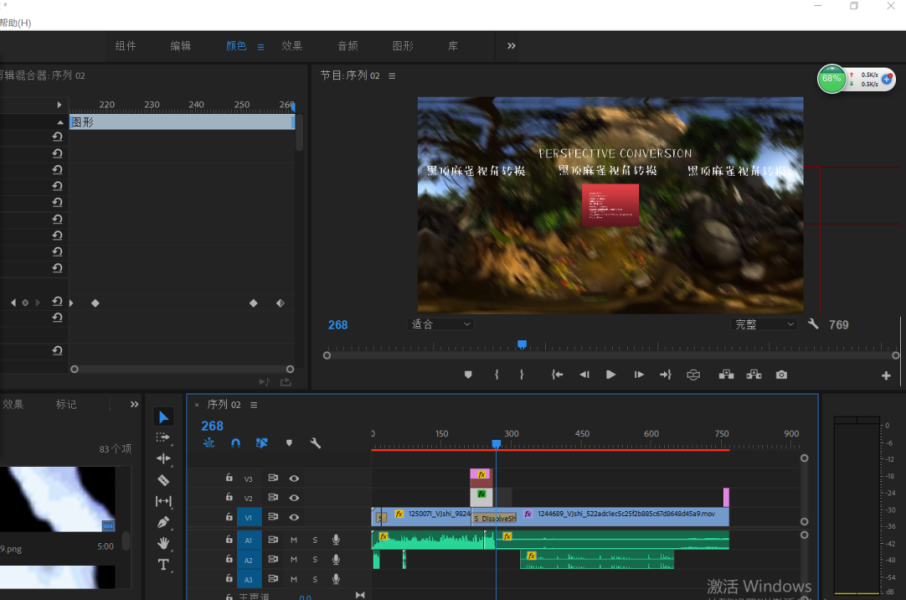Viewport: 906px width, 600px height.
Task: Click the Program Monitor playhead marker
Action: (521, 344)
